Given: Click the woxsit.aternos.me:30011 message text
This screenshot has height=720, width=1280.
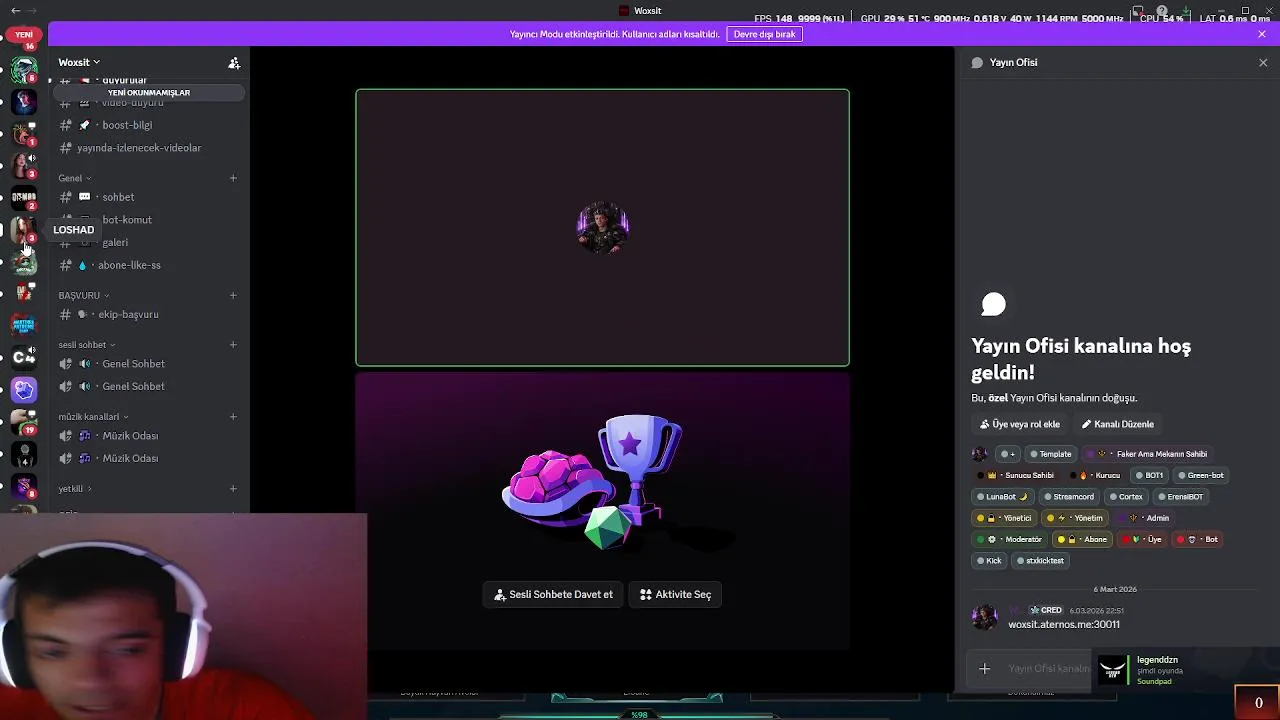Looking at the screenshot, I should click(x=1064, y=625).
